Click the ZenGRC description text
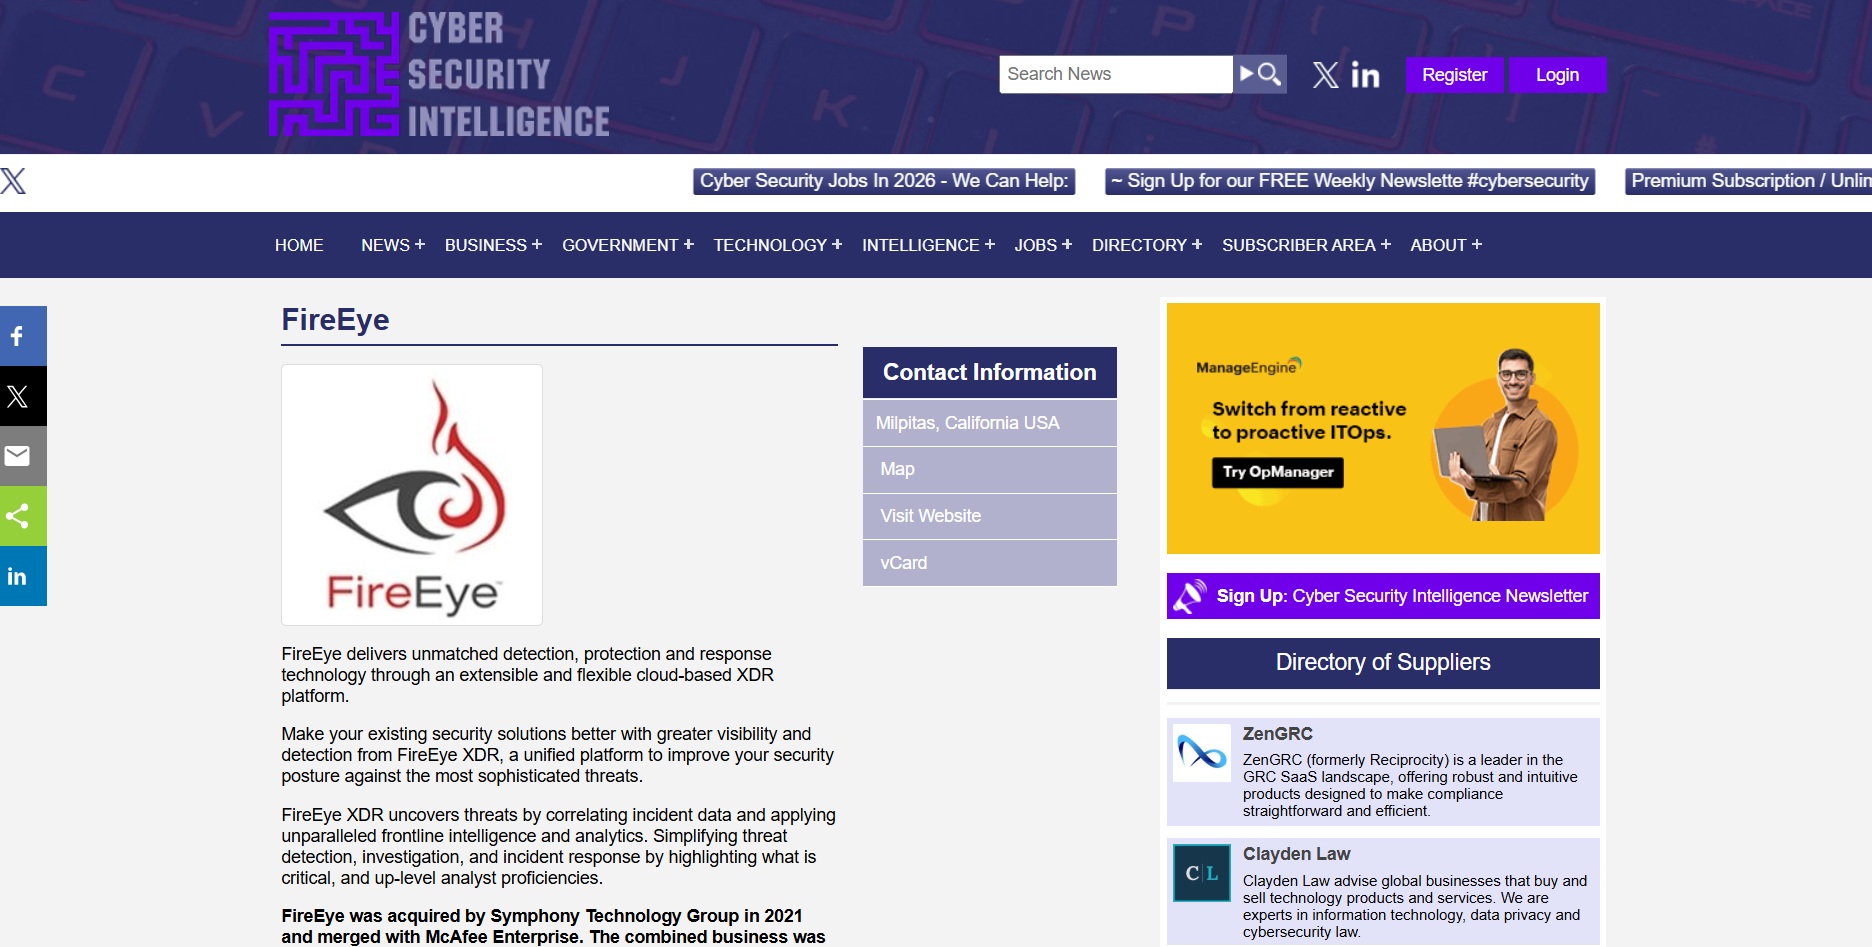Screen dimensions: 1872x947 [x=1411, y=785]
